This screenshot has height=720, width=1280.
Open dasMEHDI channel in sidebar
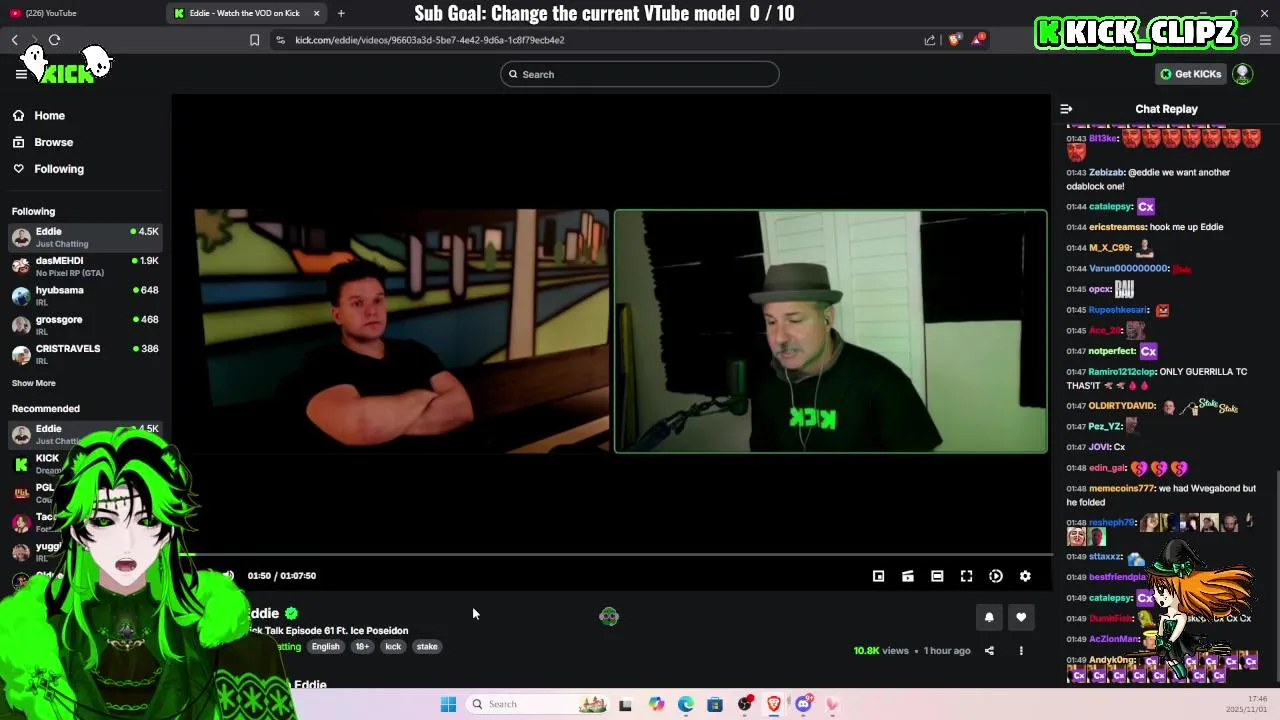(x=85, y=266)
